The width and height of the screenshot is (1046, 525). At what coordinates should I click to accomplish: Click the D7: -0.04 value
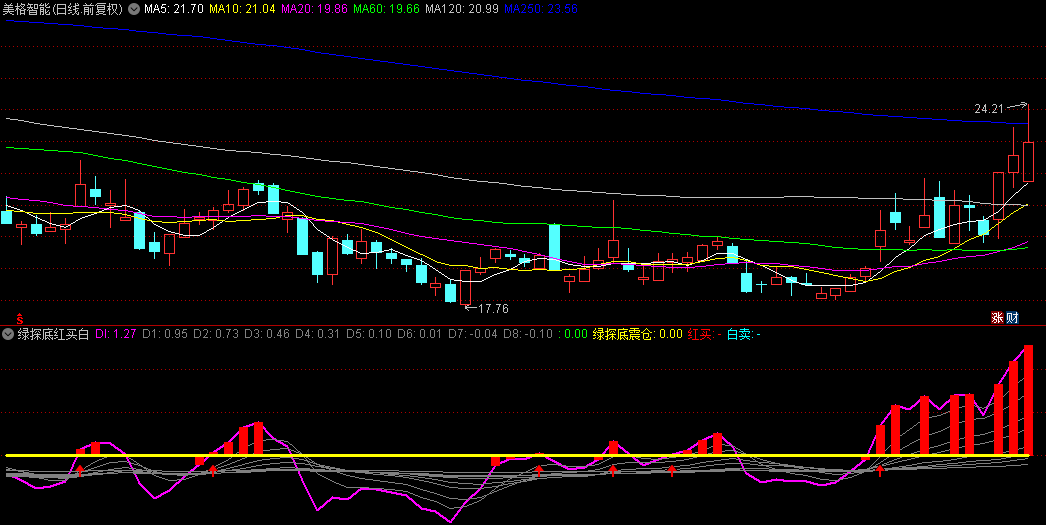click(x=473, y=334)
